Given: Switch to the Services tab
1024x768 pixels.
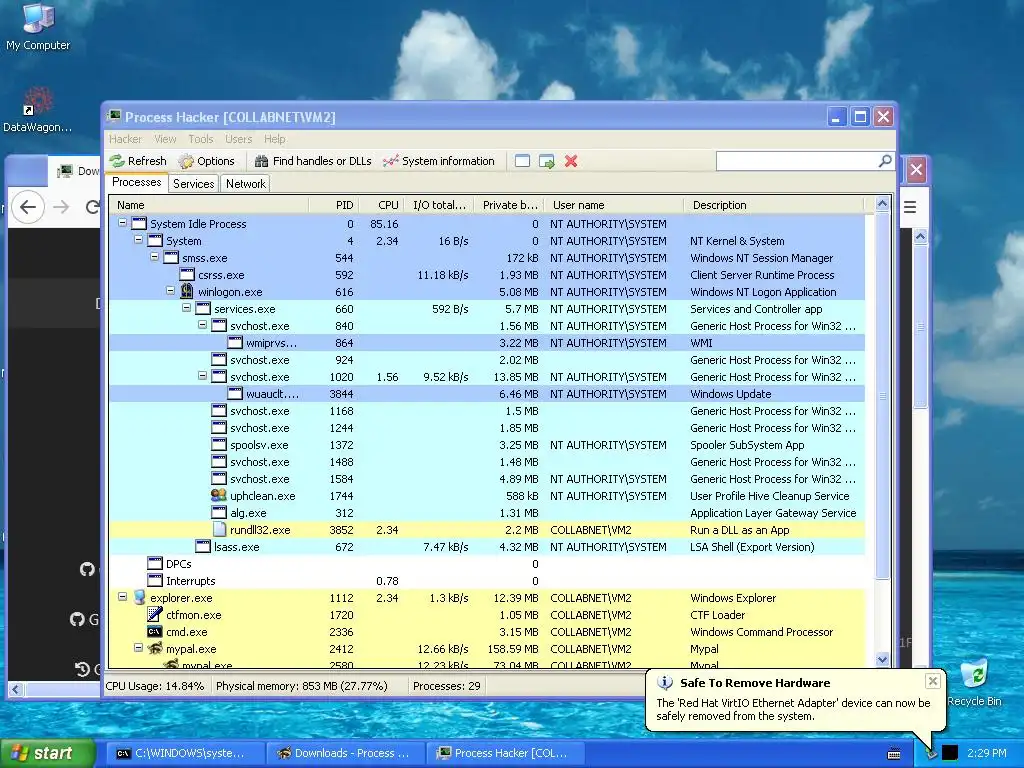Looking at the screenshot, I should (x=193, y=184).
